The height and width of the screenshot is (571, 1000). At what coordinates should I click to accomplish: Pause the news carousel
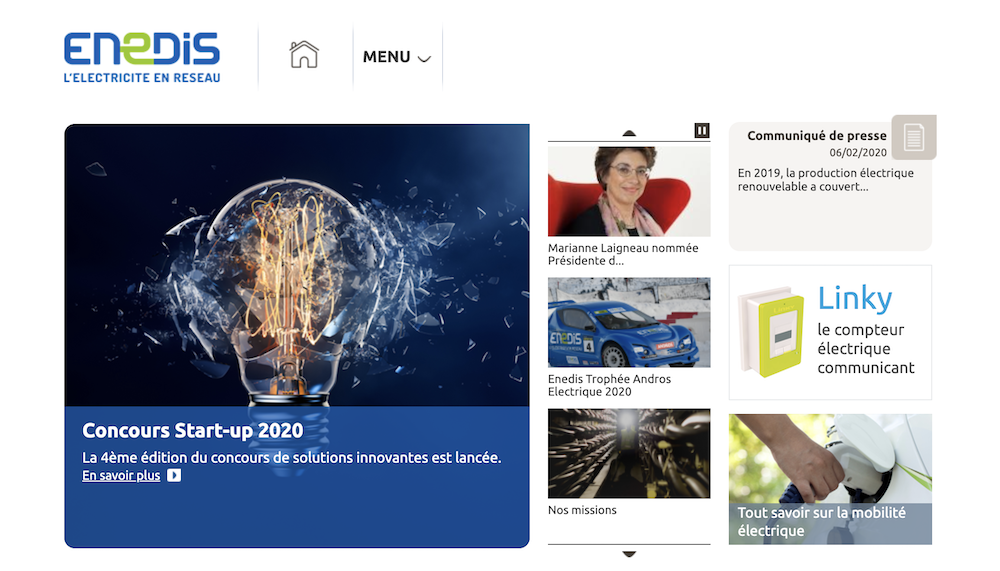point(702,131)
